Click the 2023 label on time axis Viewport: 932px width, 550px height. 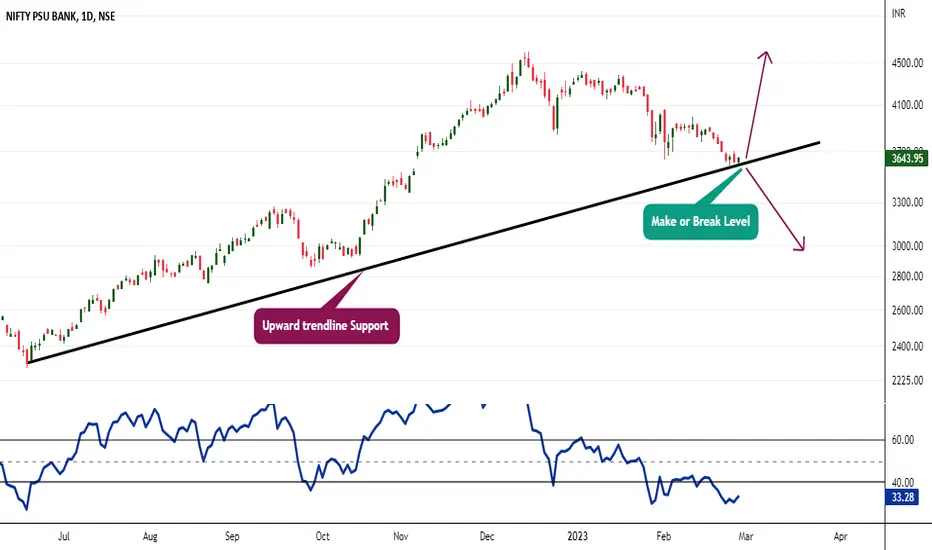577,536
